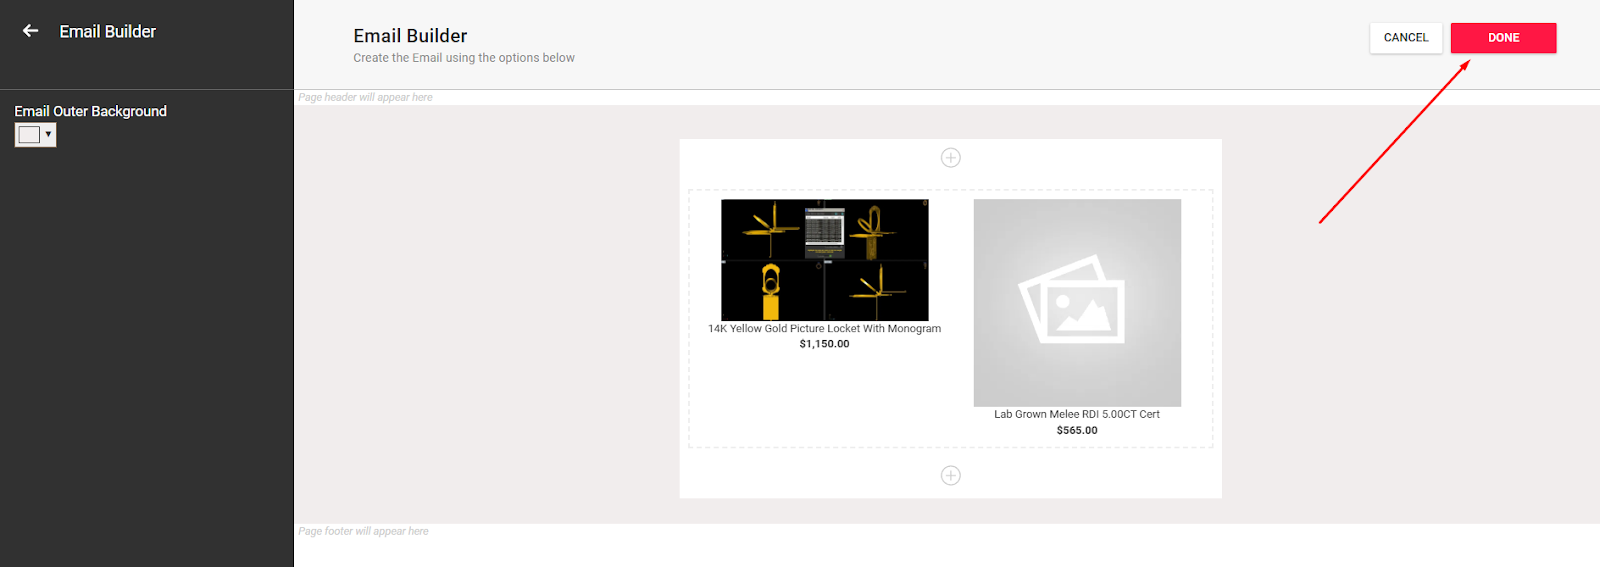Add a section with the bottom plus icon
This screenshot has width=1600, height=567.
(951, 476)
